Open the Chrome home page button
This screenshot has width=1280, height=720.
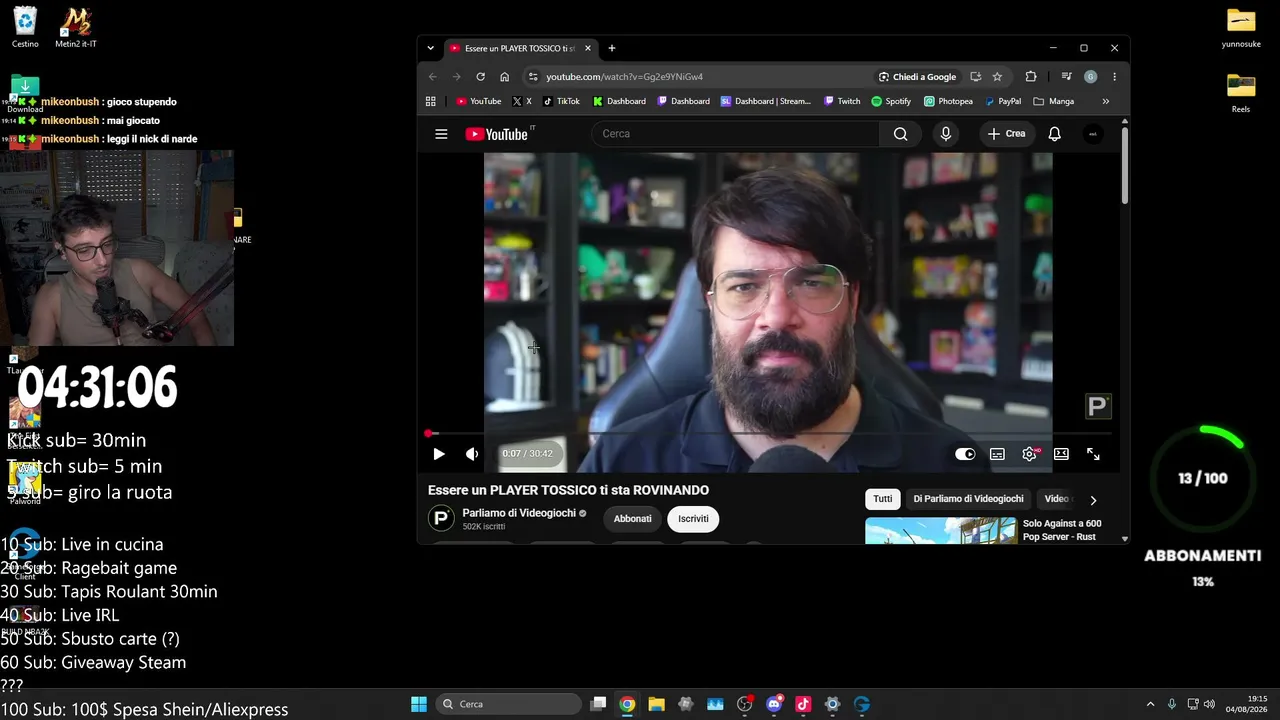point(504,77)
